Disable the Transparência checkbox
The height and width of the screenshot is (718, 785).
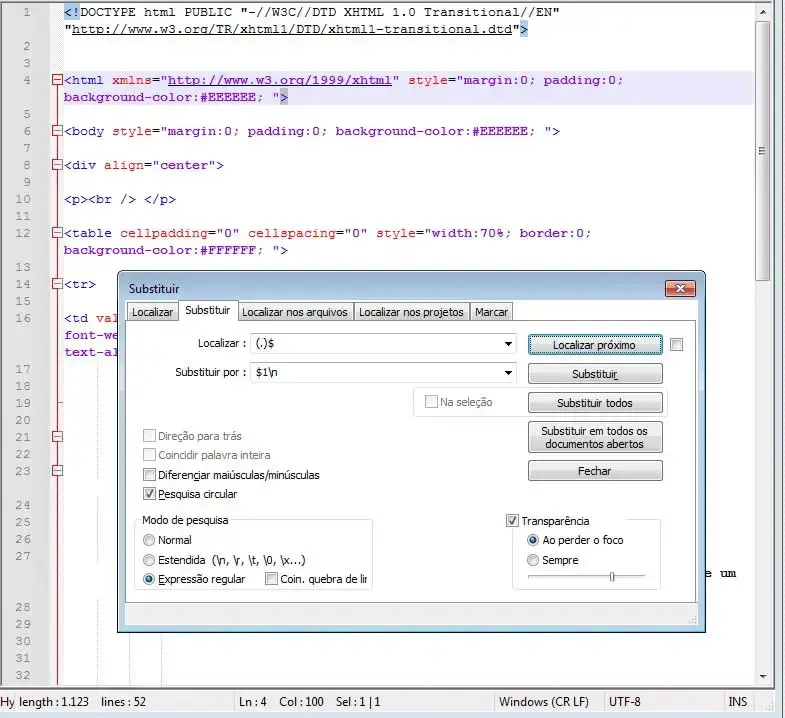click(x=513, y=521)
